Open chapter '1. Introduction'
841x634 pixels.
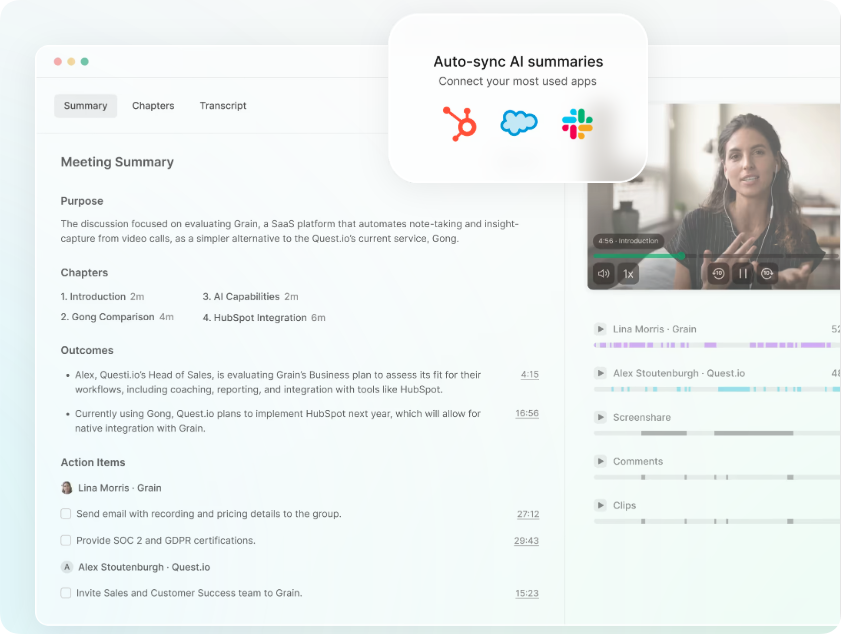tap(102, 297)
